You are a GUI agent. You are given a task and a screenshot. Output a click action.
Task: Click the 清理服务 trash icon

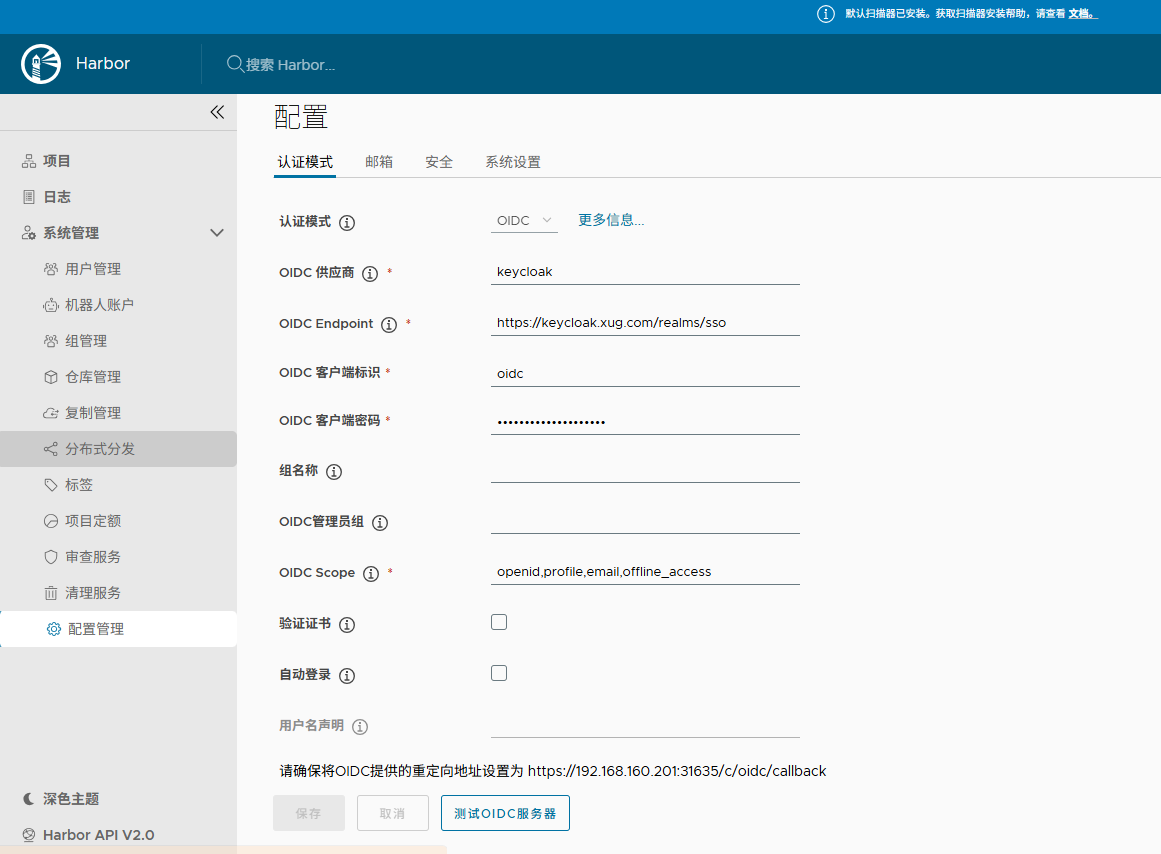[x=50, y=593]
